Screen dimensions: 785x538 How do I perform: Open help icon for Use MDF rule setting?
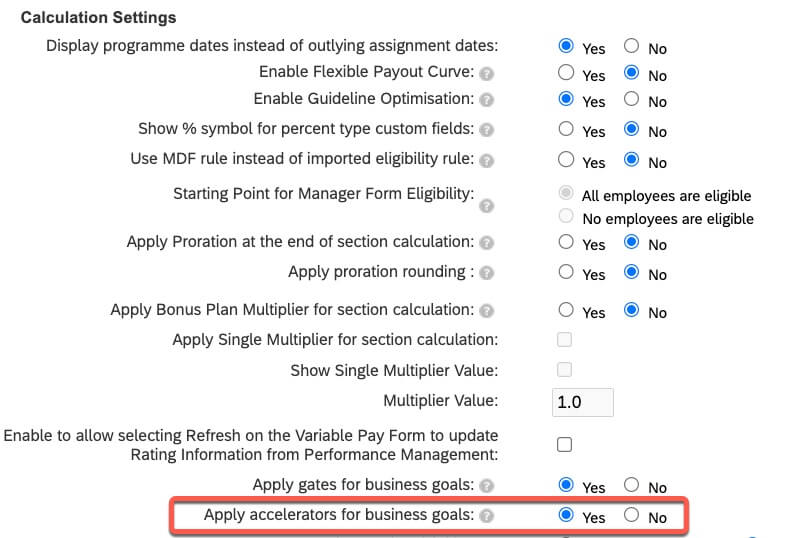pyautogui.click(x=486, y=161)
